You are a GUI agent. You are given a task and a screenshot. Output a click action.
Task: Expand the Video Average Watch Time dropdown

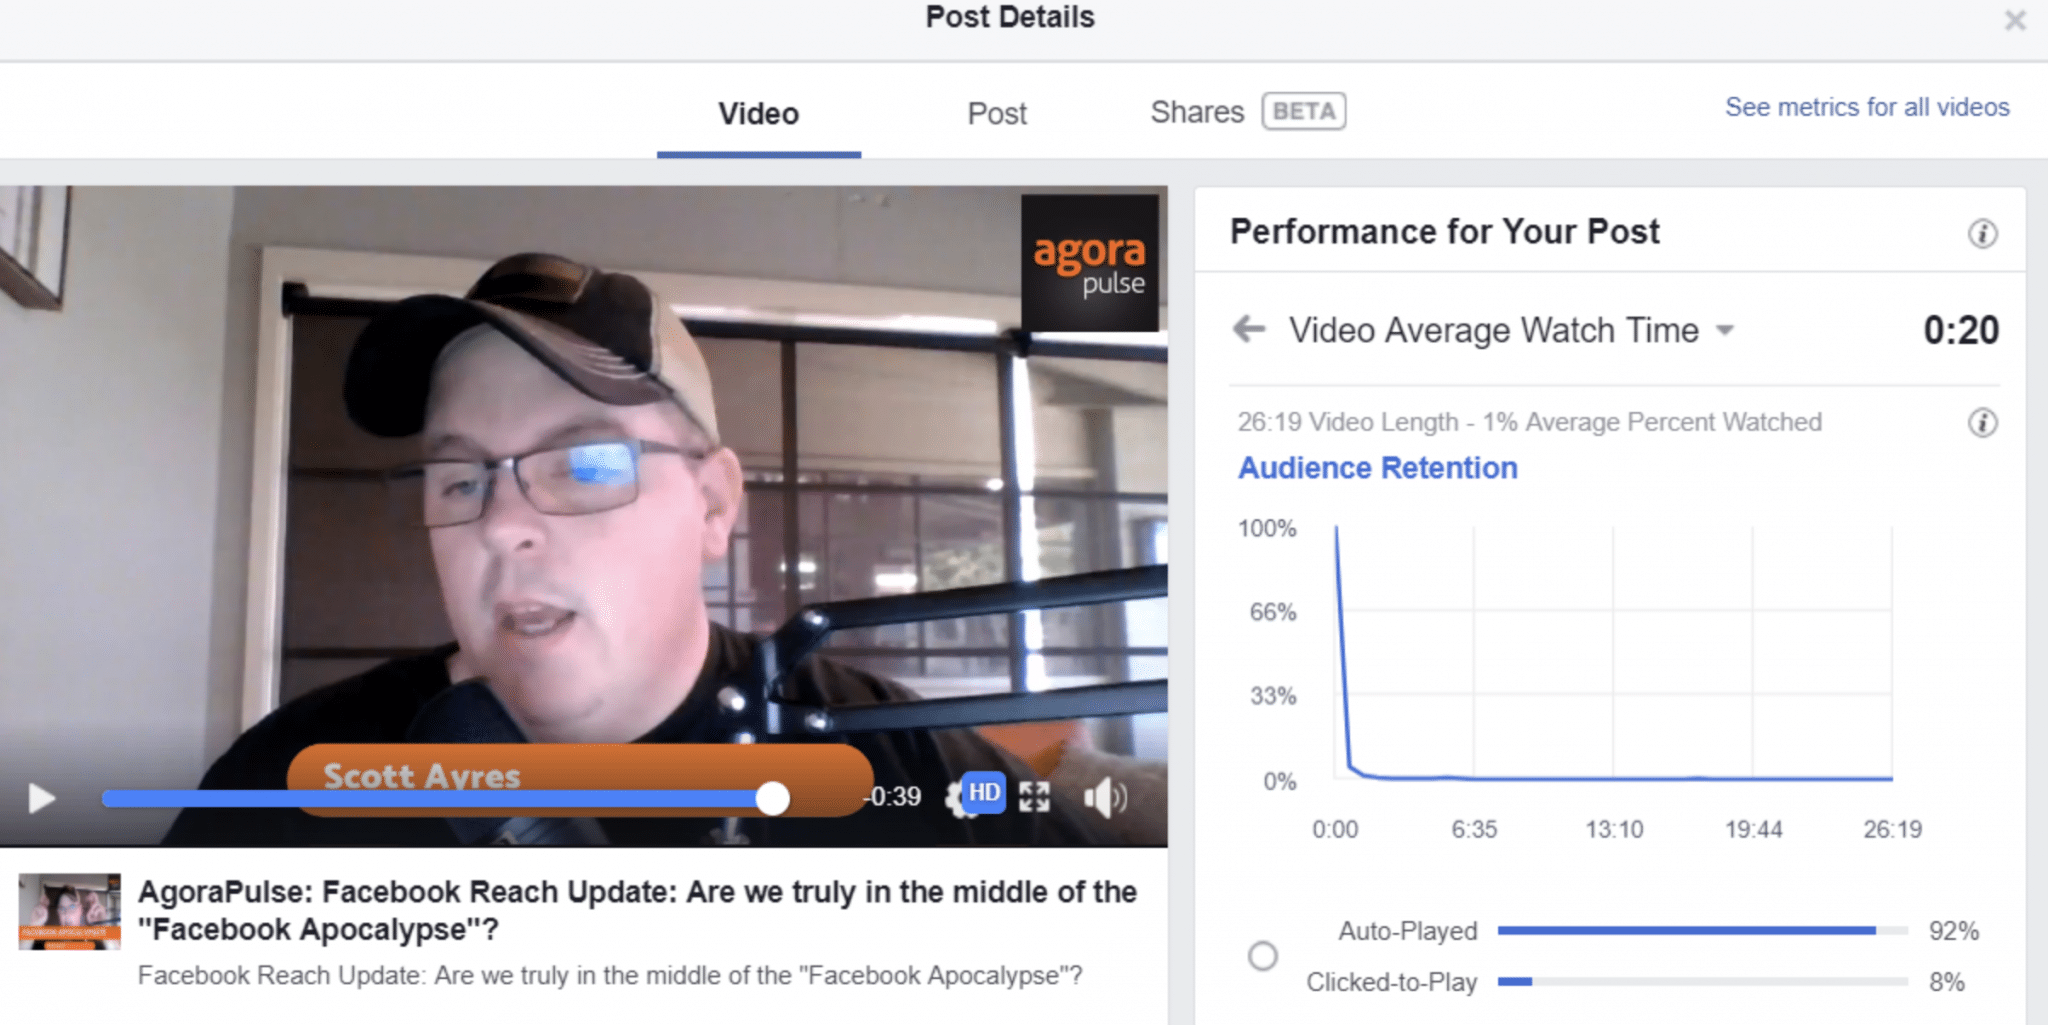click(1725, 330)
